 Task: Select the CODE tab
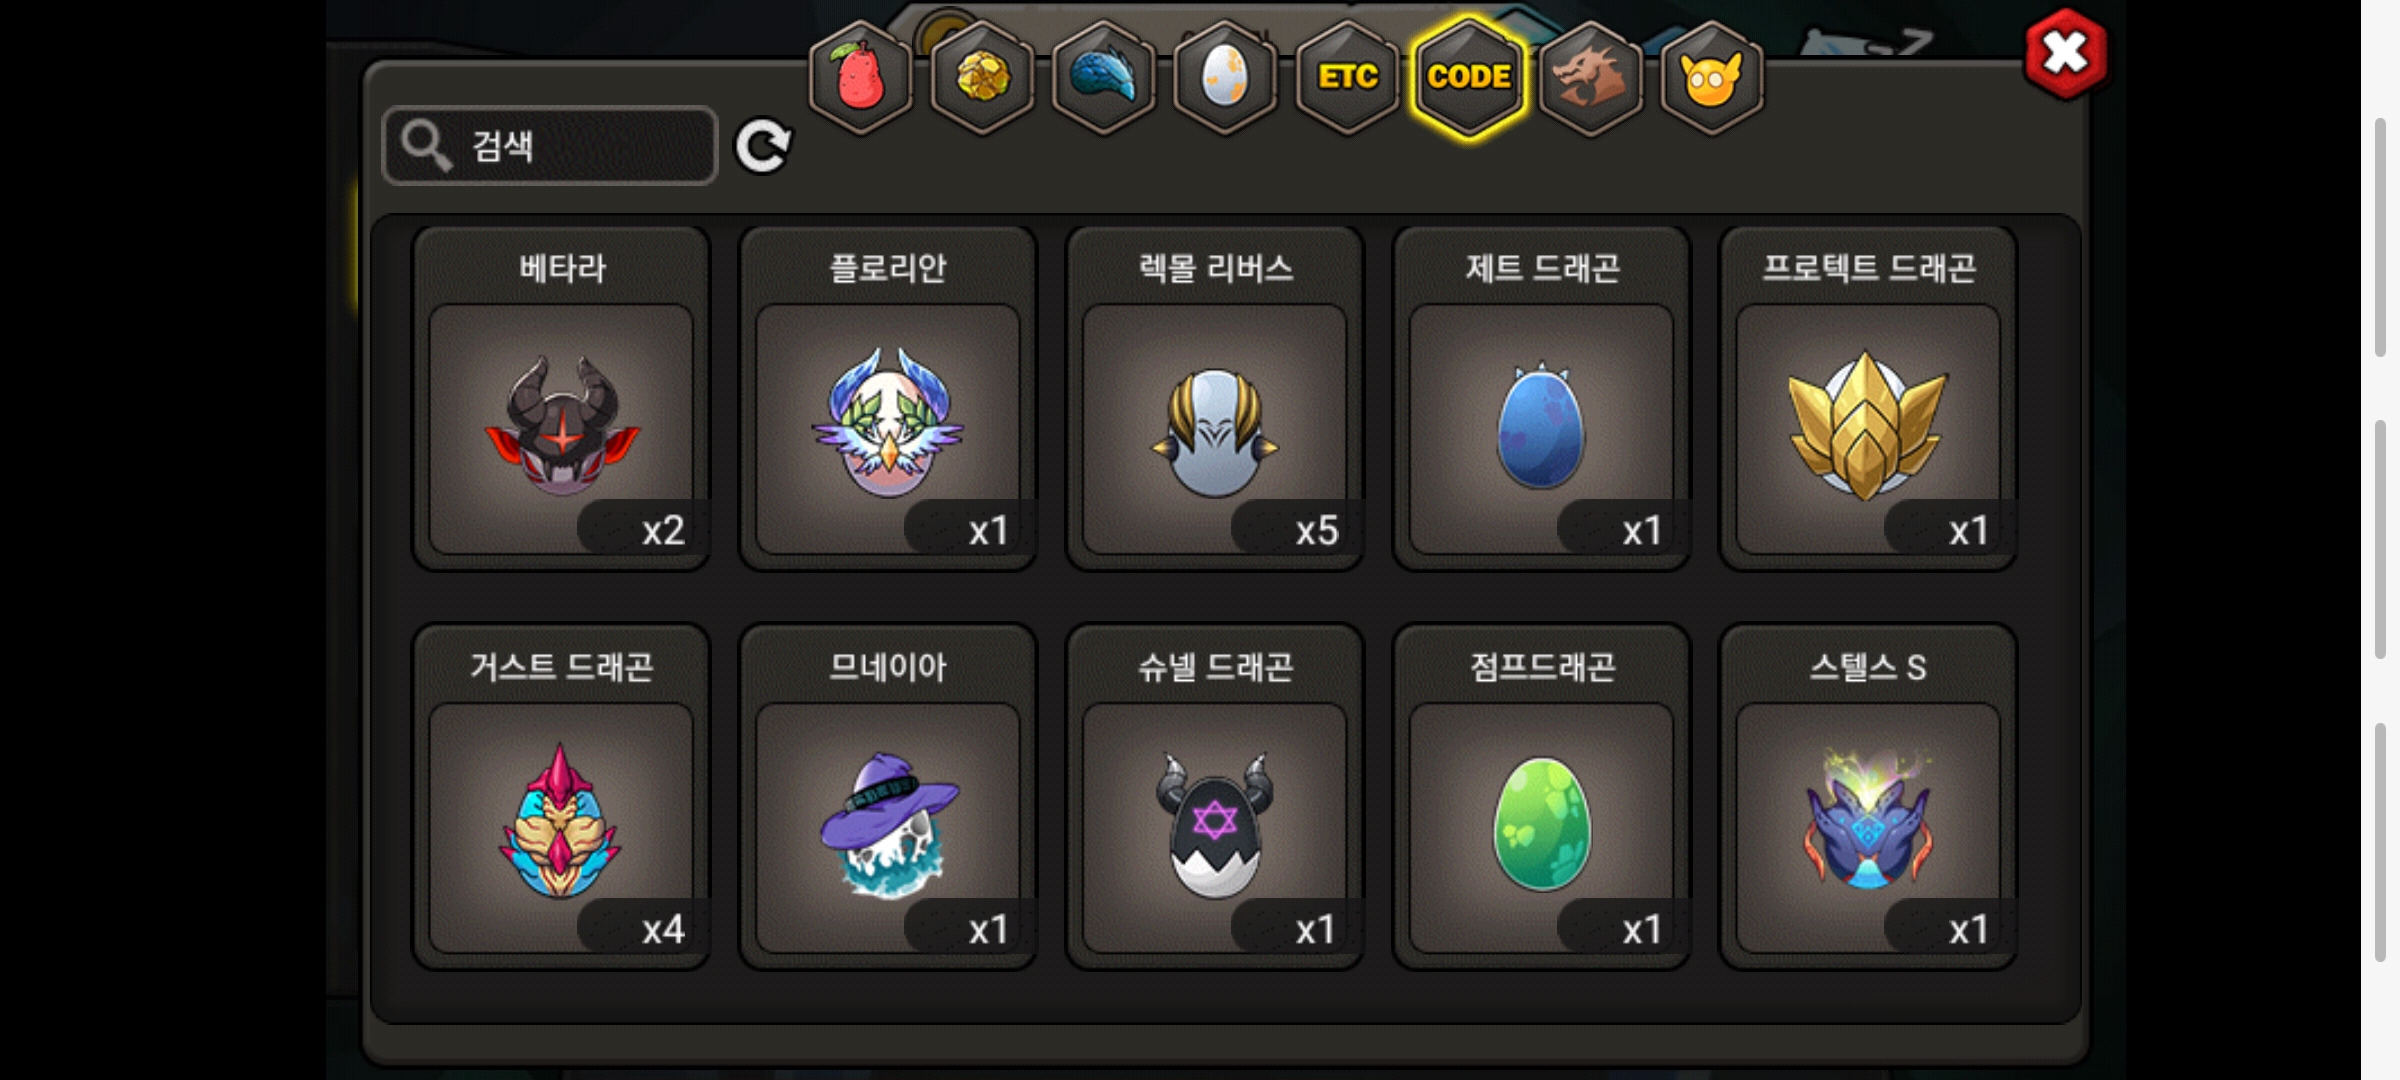(1468, 77)
